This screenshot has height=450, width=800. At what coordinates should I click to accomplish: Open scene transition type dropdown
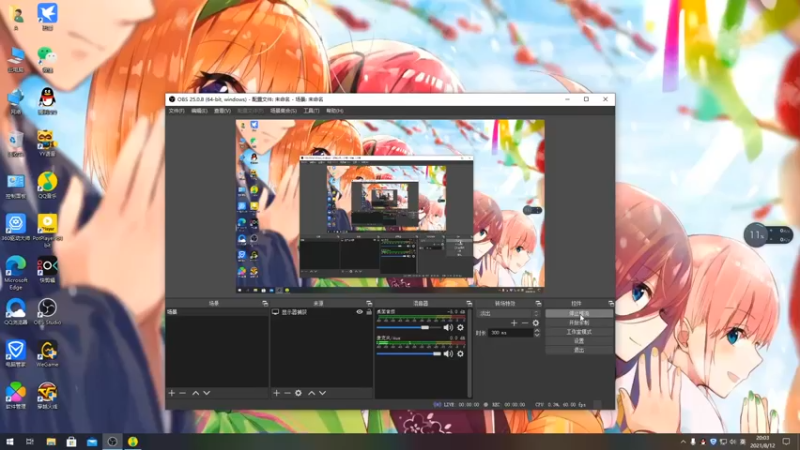[x=508, y=313]
